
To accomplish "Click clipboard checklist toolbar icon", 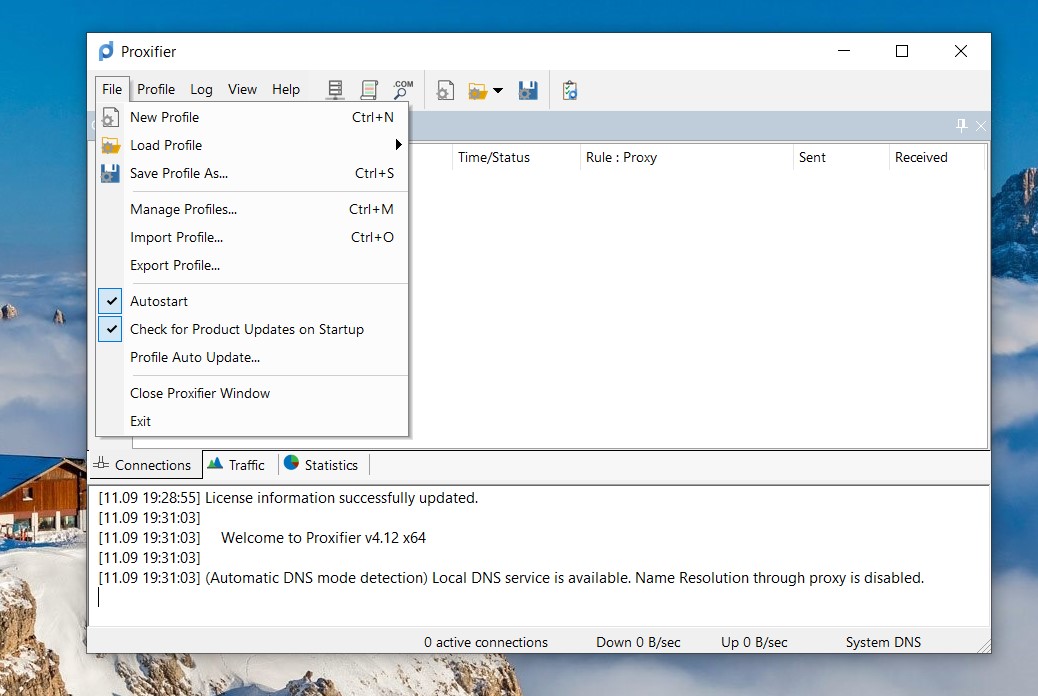I will (x=570, y=90).
